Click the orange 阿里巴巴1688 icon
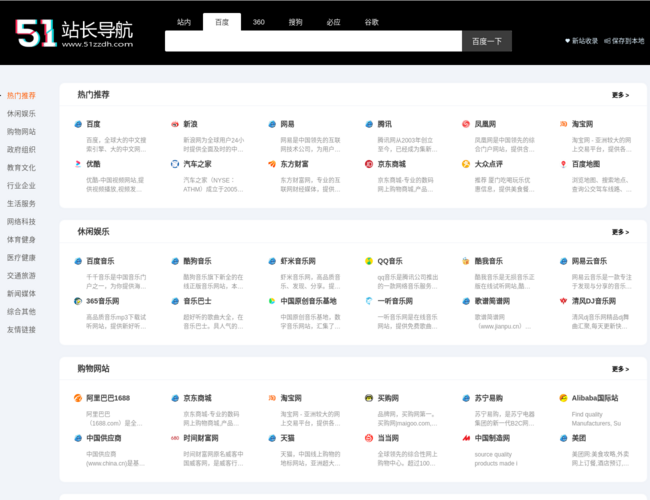 pyautogui.click(x=78, y=398)
